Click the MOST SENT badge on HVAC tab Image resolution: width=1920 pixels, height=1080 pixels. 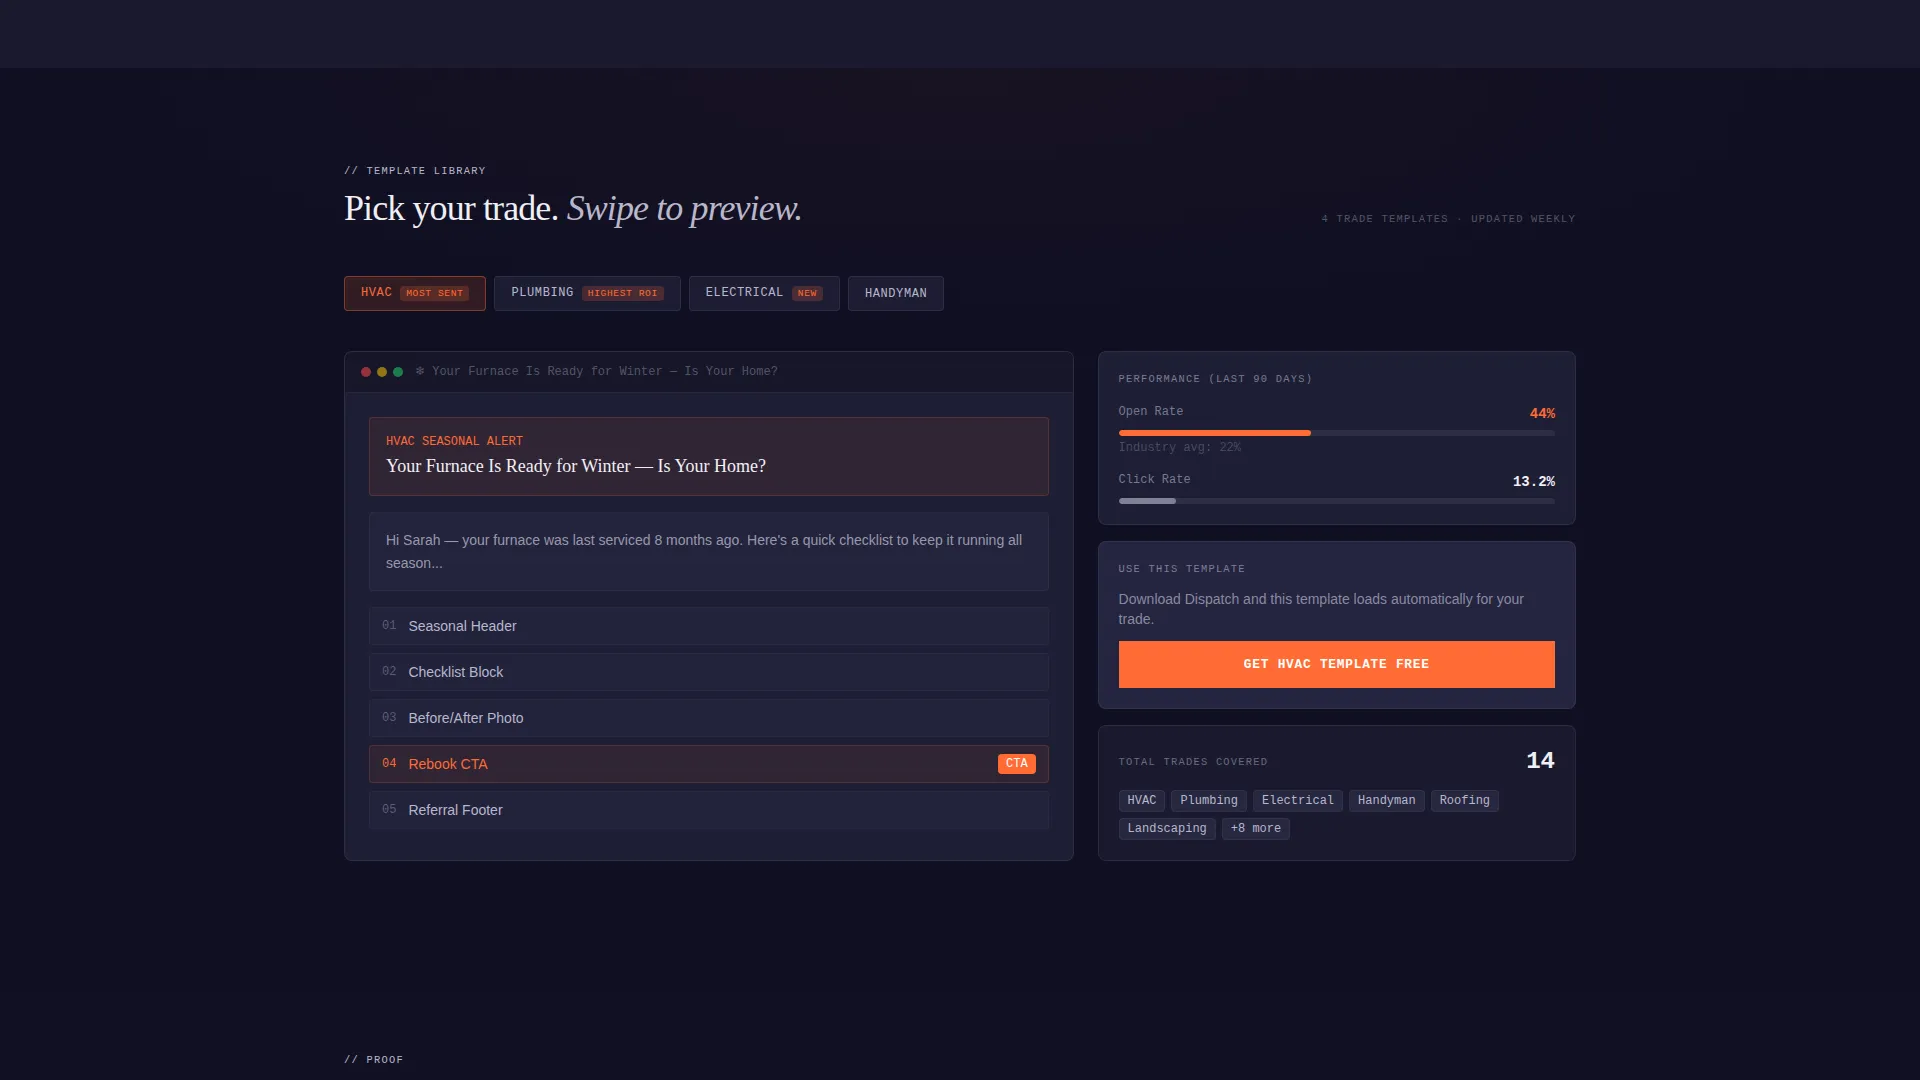(x=434, y=293)
